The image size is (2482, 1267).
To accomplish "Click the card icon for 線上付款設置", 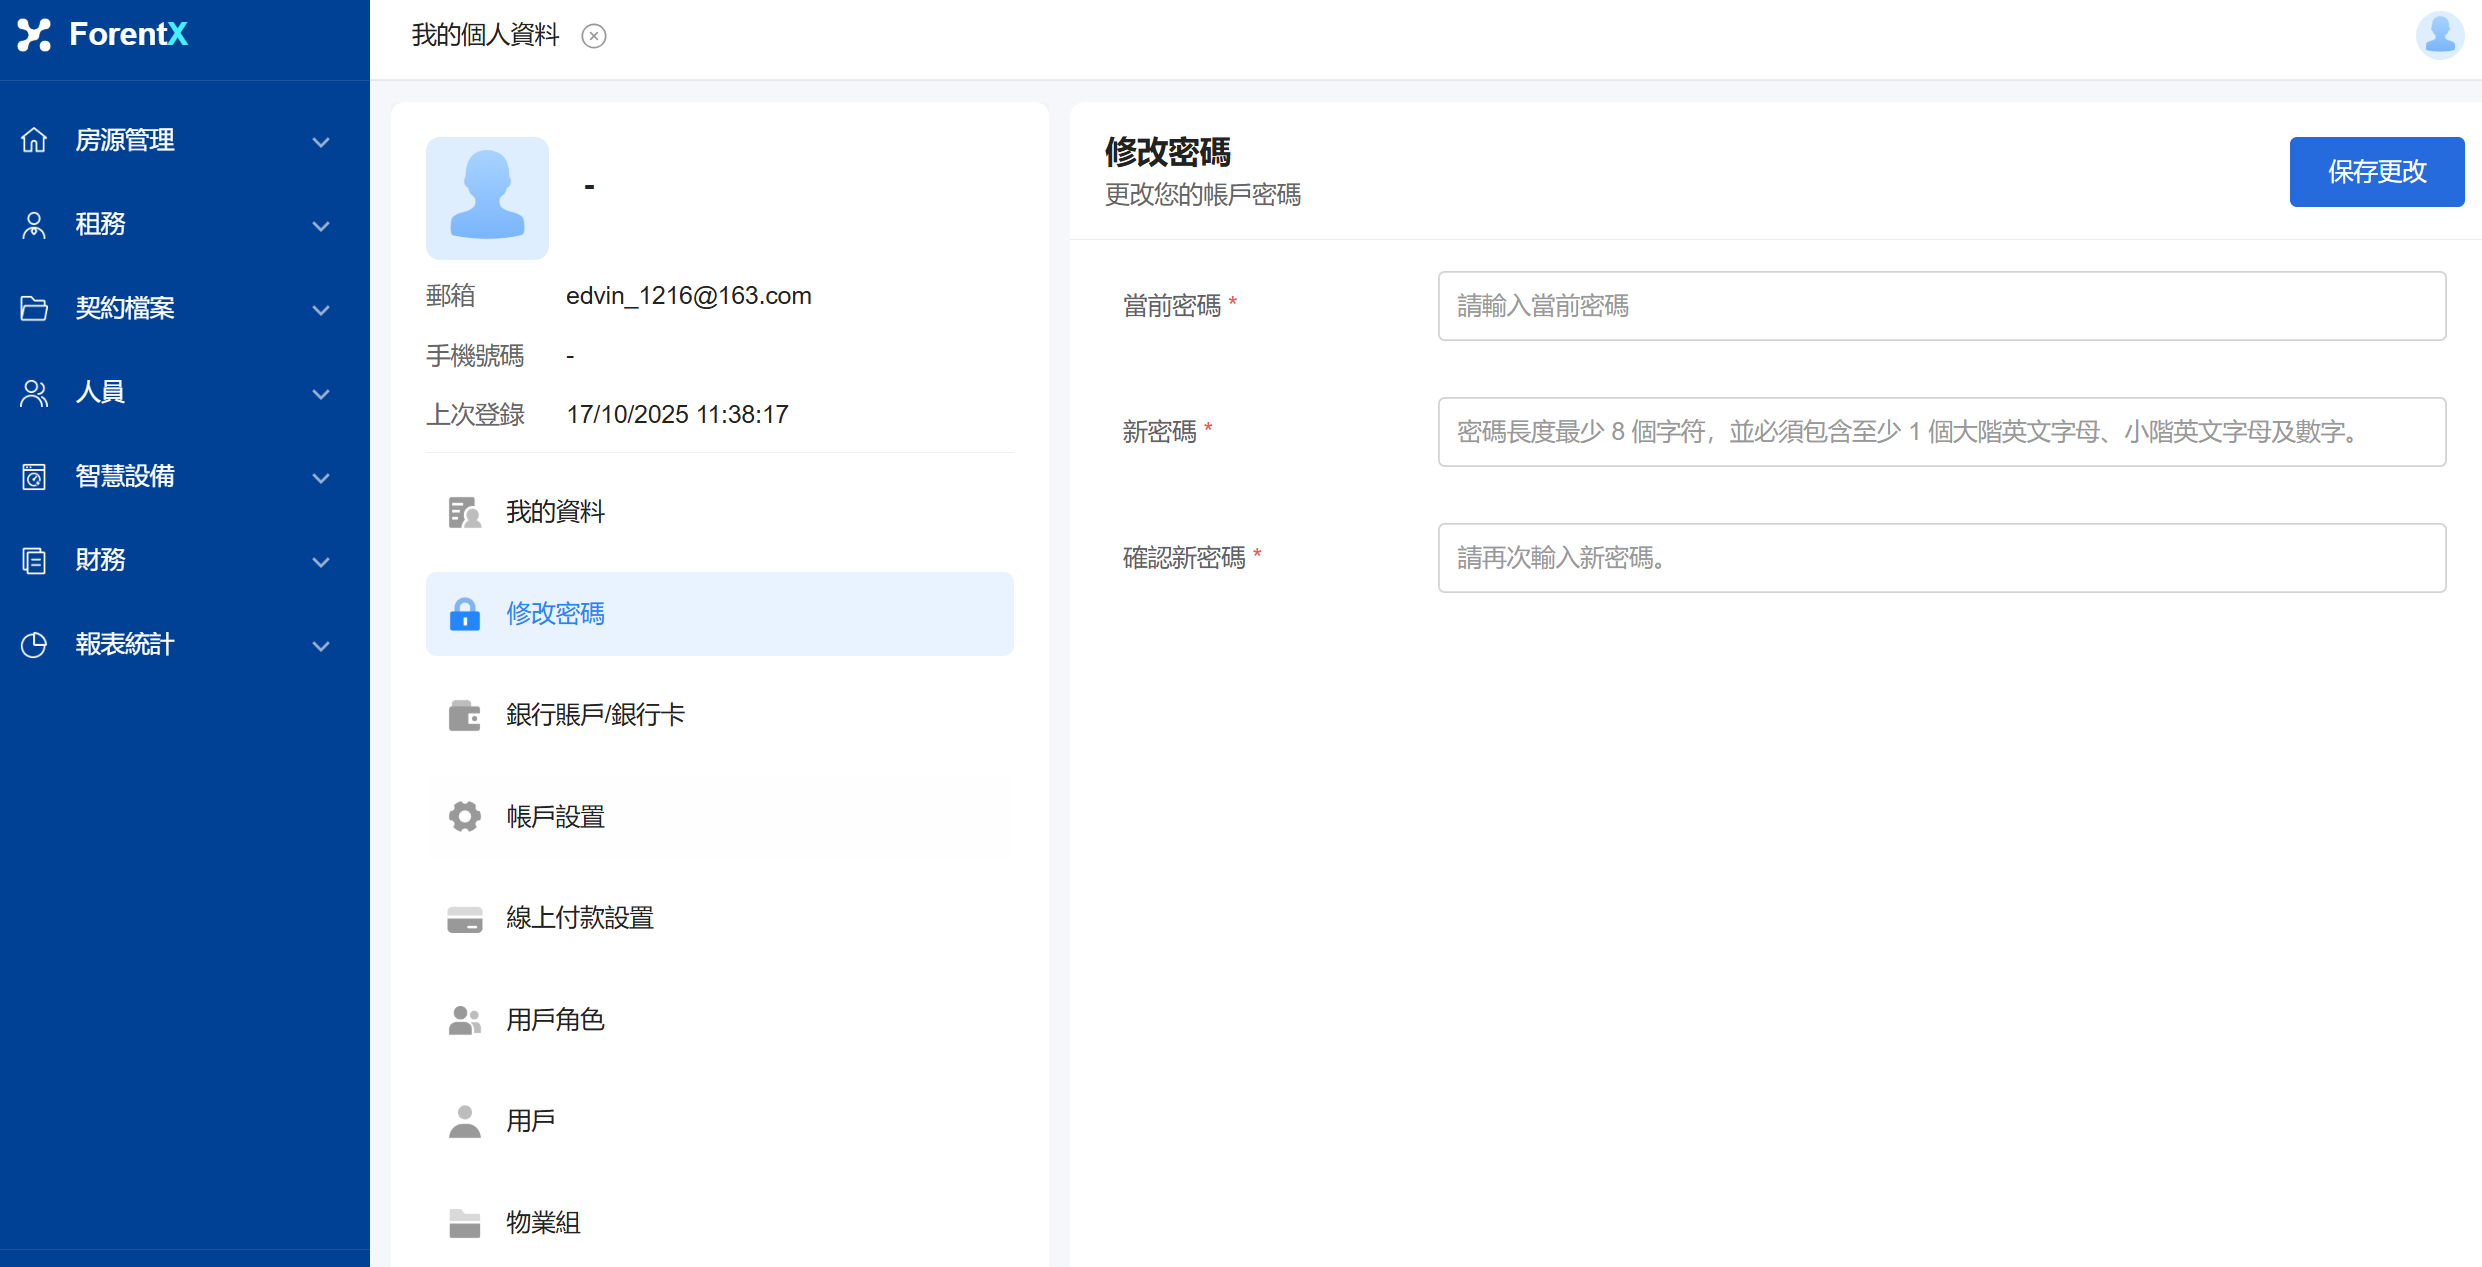I will pyautogui.click(x=464, y=918).
